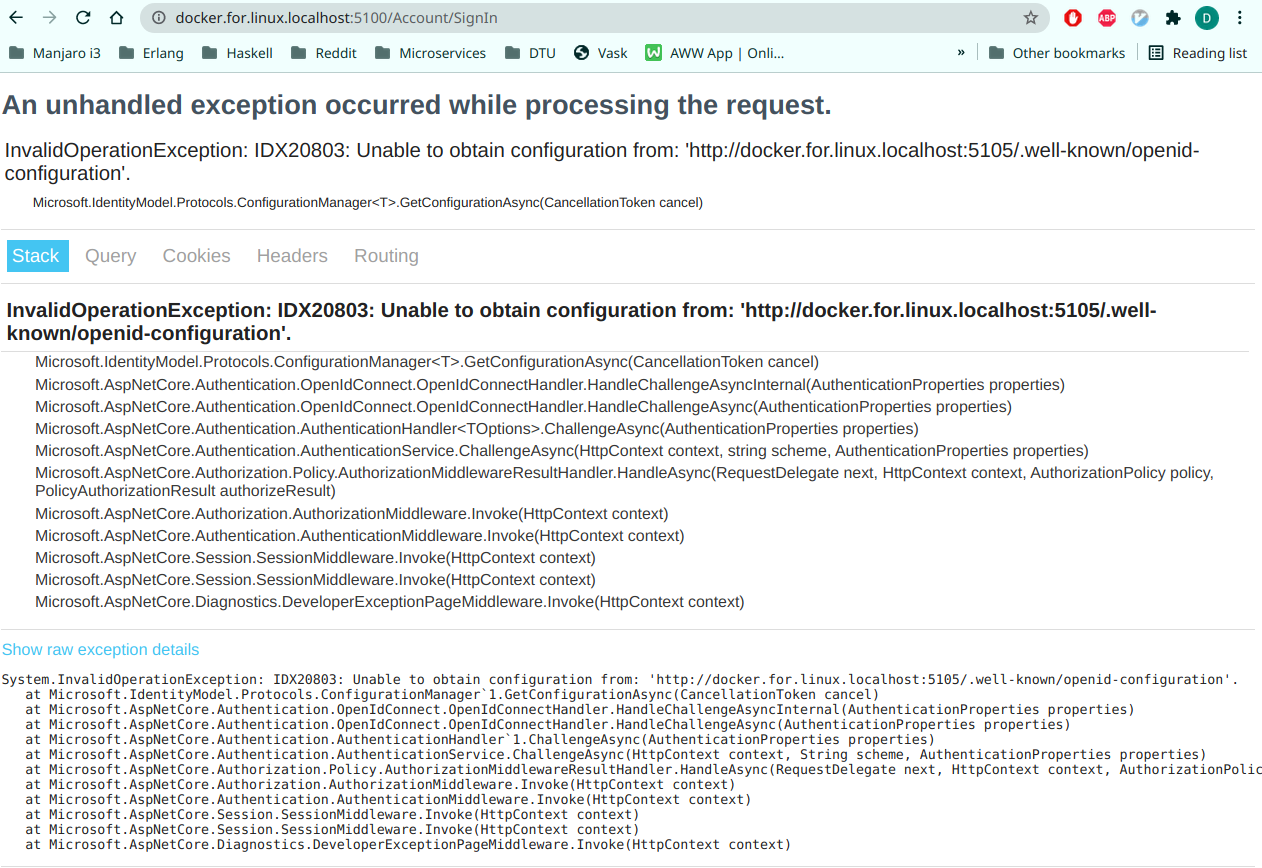Open the Other bookmarks folder

[1057, 53]
